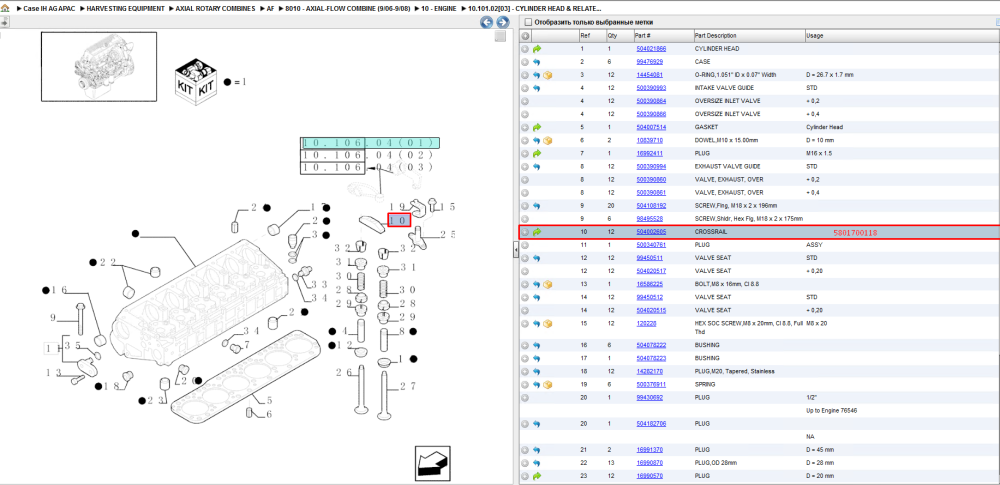
Task: Open part number link 99476929
Action: coord(649,62)
